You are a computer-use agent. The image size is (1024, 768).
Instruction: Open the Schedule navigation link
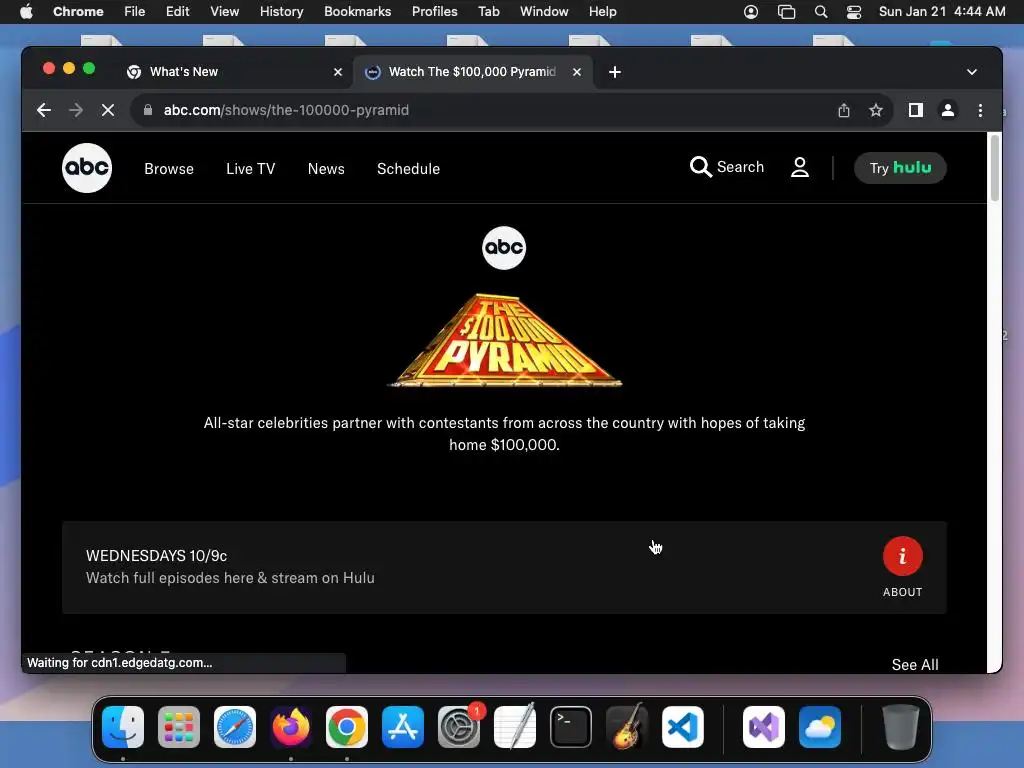coord(408,168)
